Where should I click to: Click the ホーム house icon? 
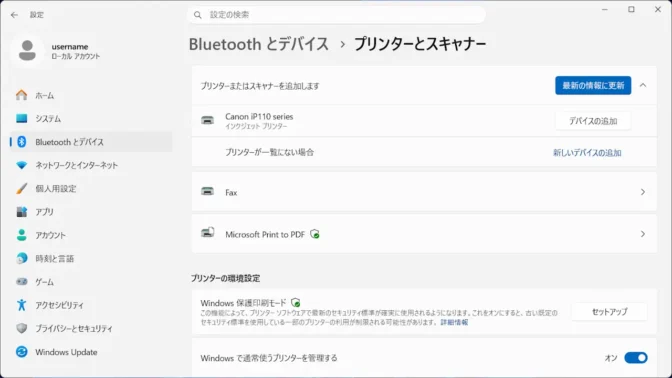pyautogui.click(x=21, y=95)
